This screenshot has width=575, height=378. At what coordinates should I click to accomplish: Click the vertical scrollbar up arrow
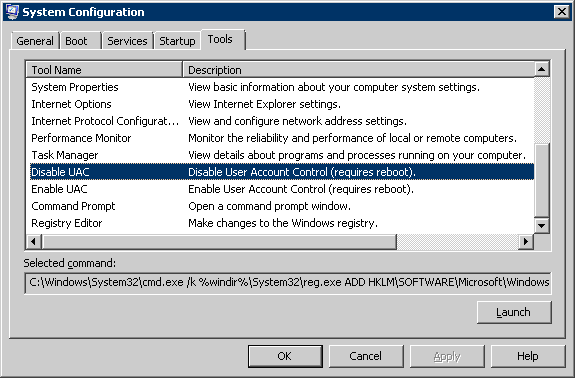pos(542,69)
